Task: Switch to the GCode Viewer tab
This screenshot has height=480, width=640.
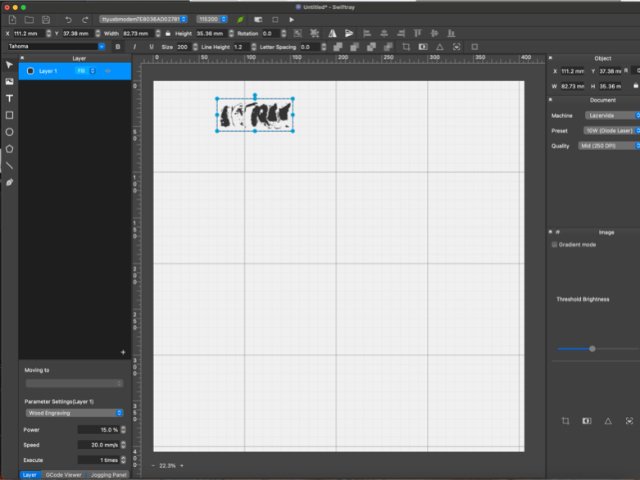Action: point(61,474)
